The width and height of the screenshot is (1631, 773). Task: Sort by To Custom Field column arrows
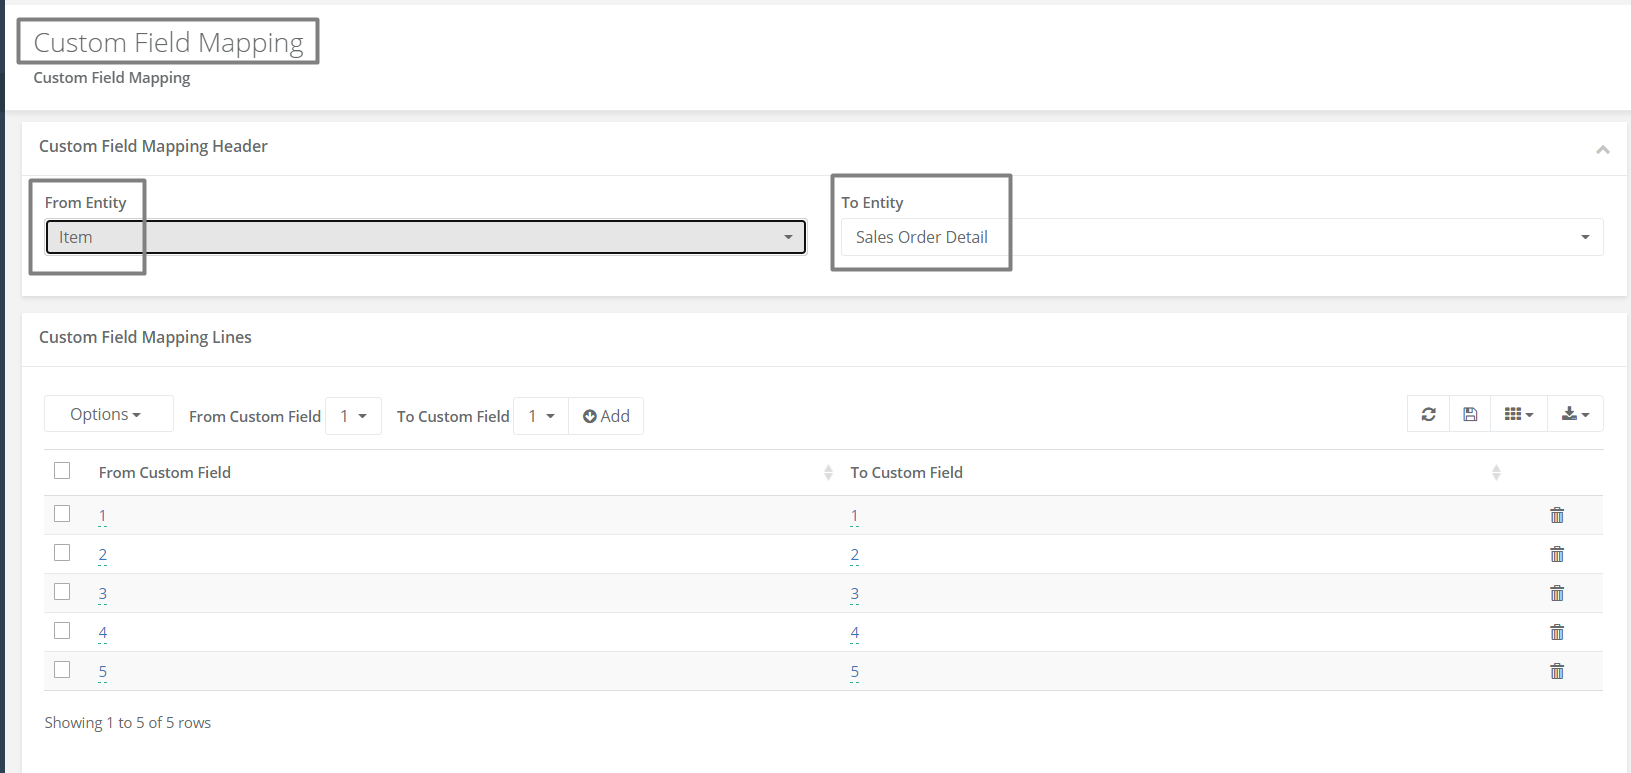point(1496,473)
